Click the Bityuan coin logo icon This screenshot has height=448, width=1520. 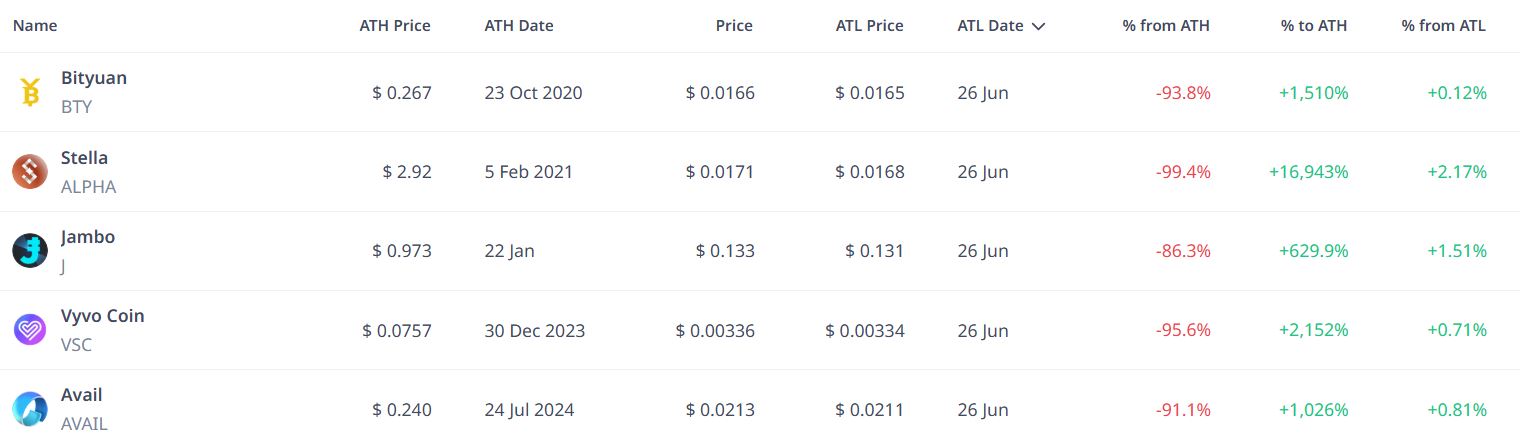tap(30, 92)
